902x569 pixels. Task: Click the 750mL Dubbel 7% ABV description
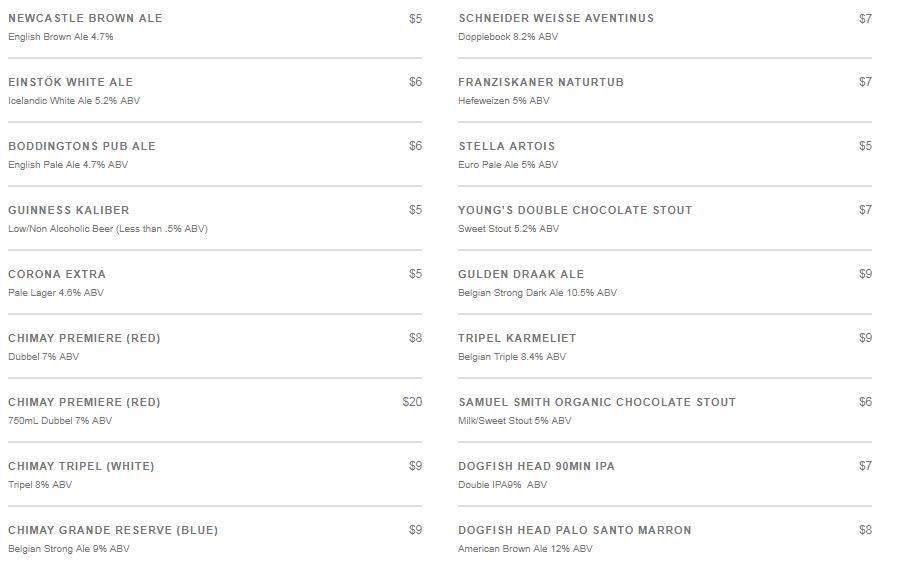click(x=60, y=421)
